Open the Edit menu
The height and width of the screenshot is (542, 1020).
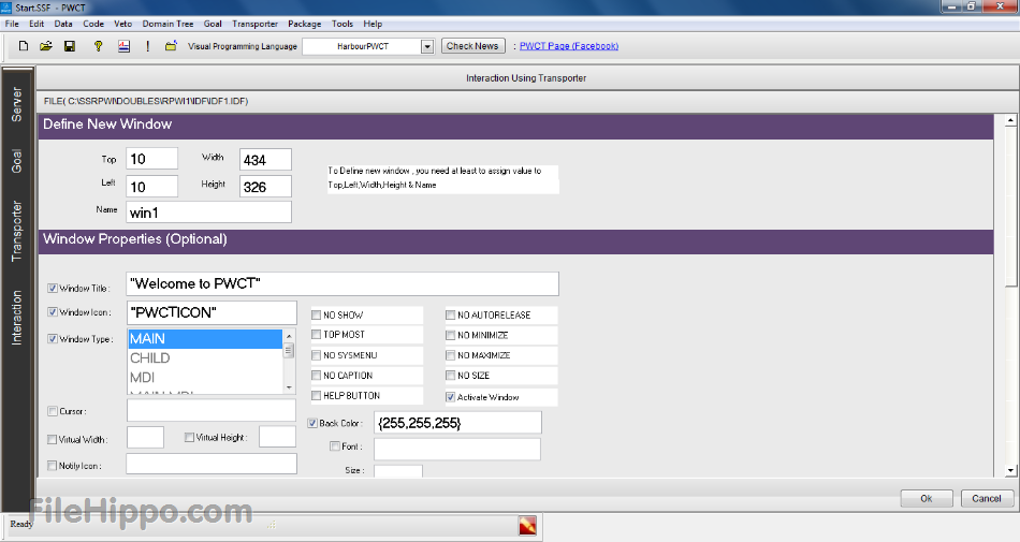point(36,24)
